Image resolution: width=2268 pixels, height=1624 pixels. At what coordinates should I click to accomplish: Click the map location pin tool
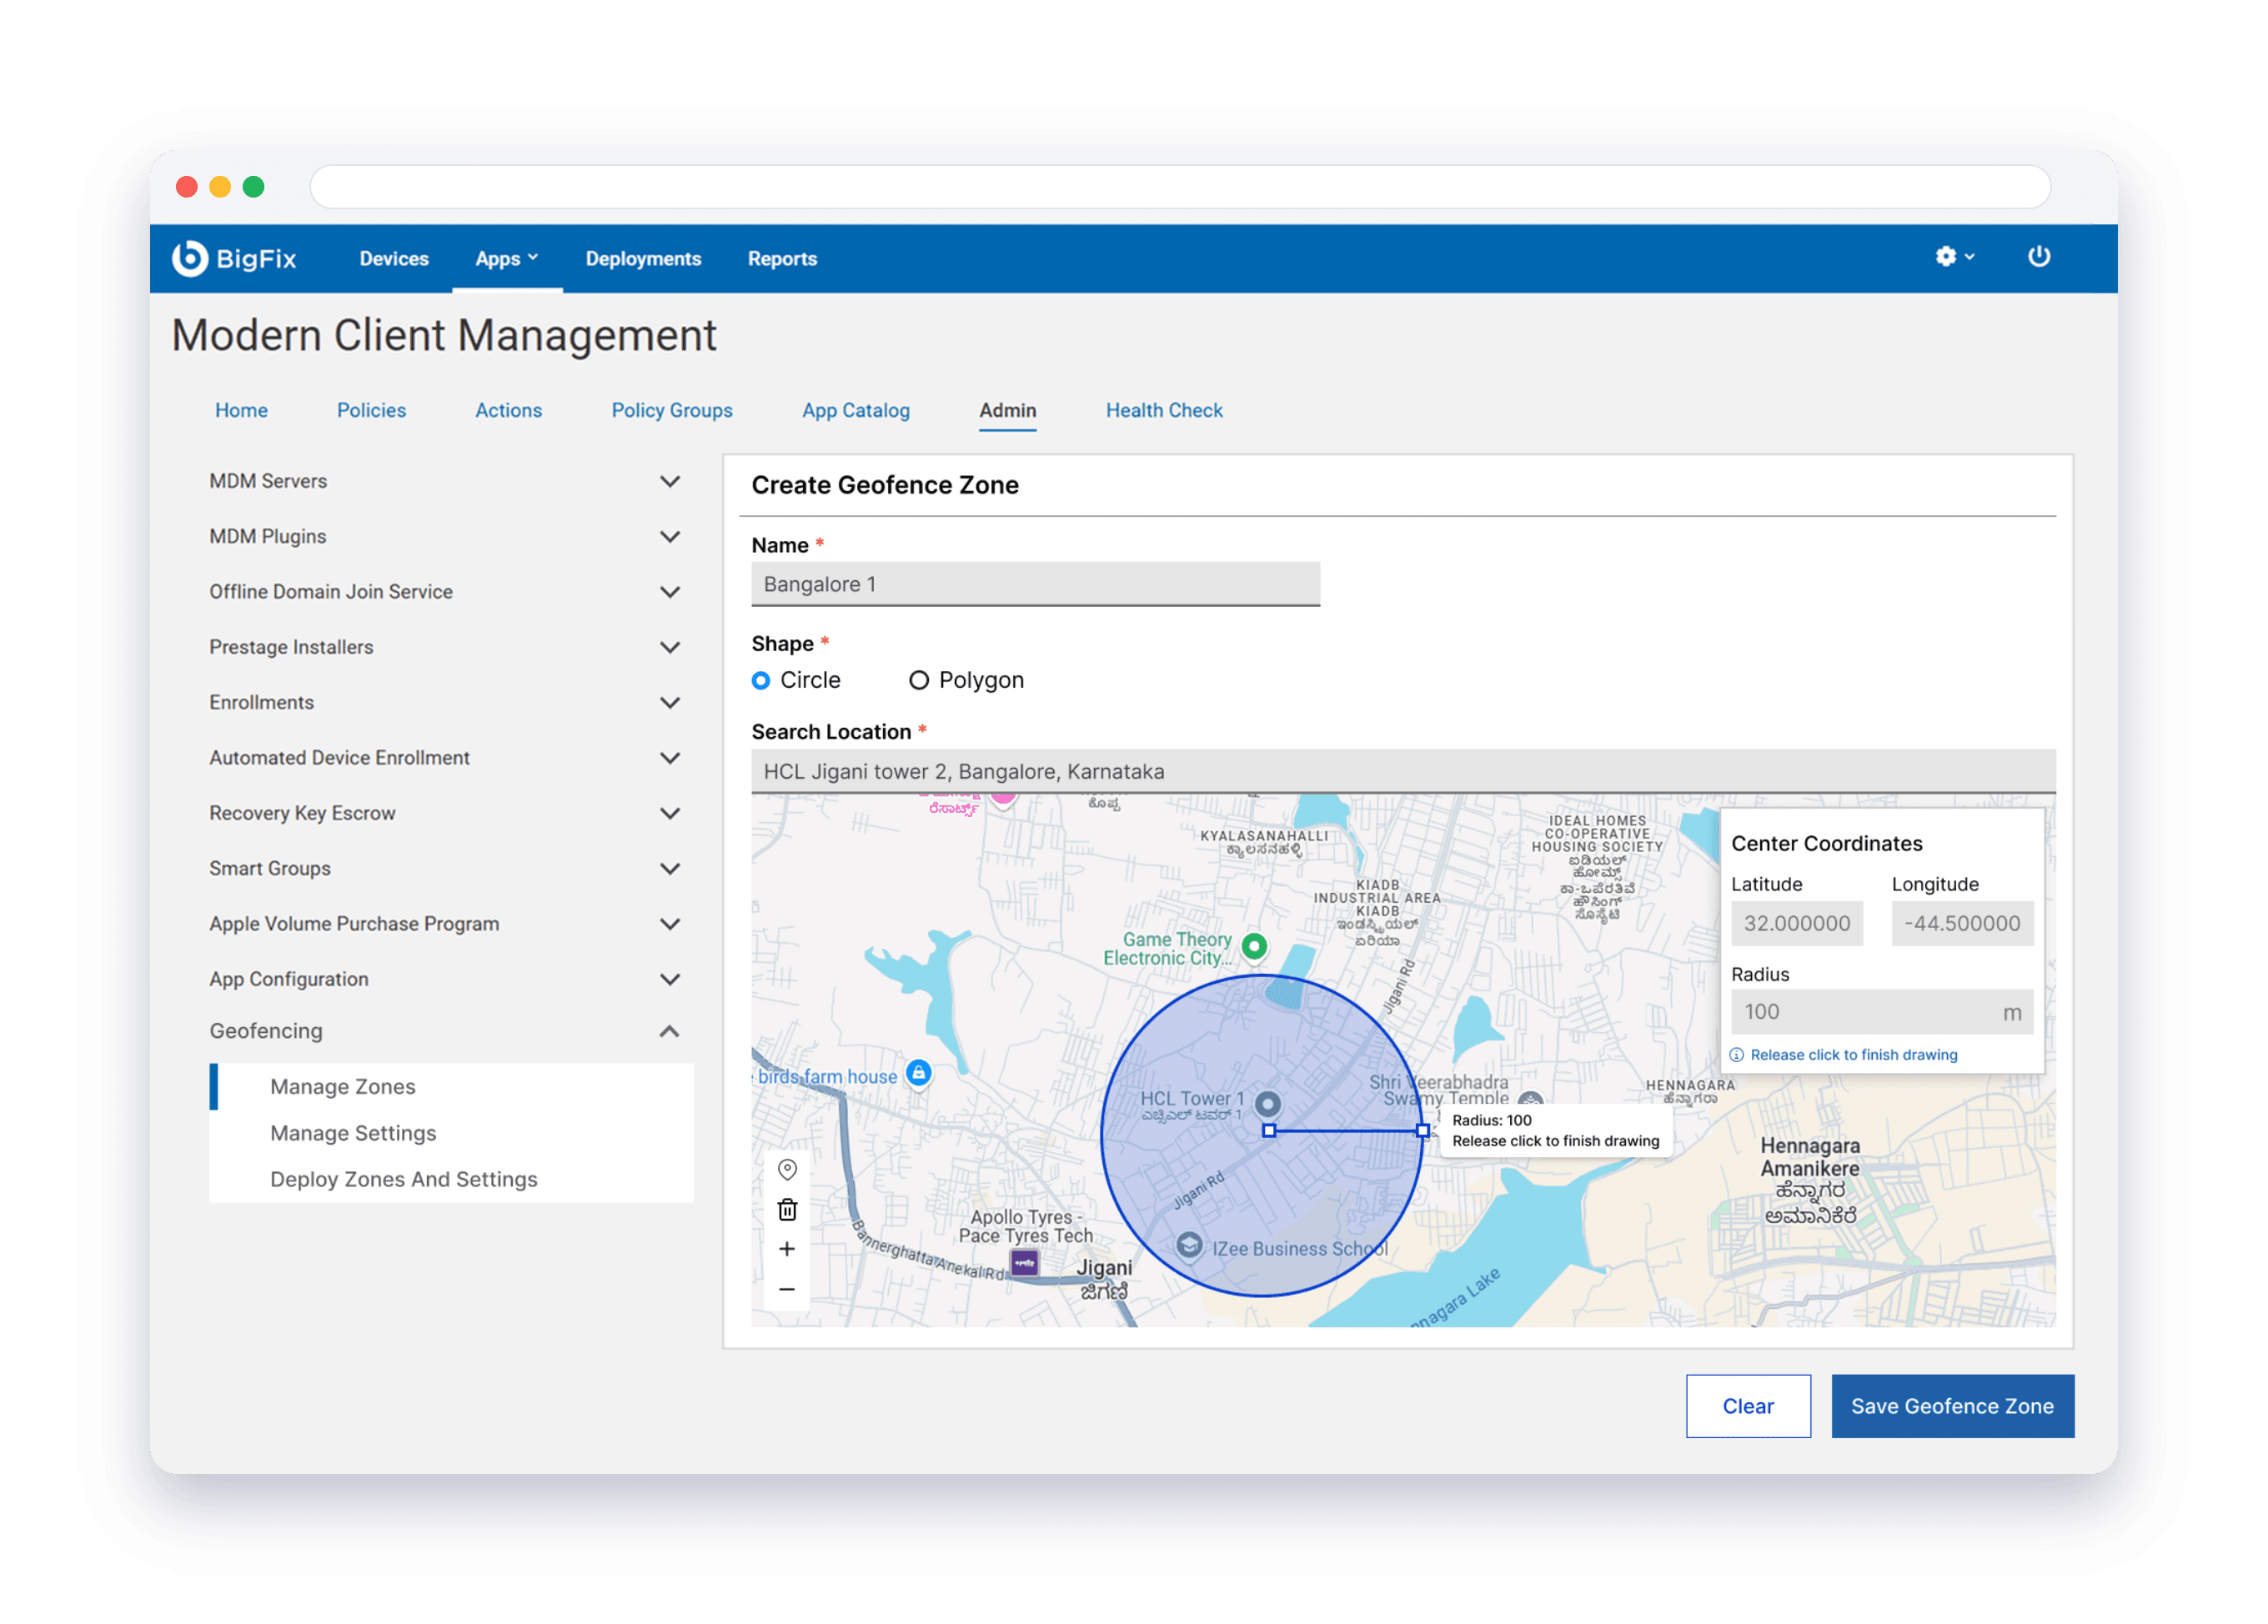coord(787,1169)
